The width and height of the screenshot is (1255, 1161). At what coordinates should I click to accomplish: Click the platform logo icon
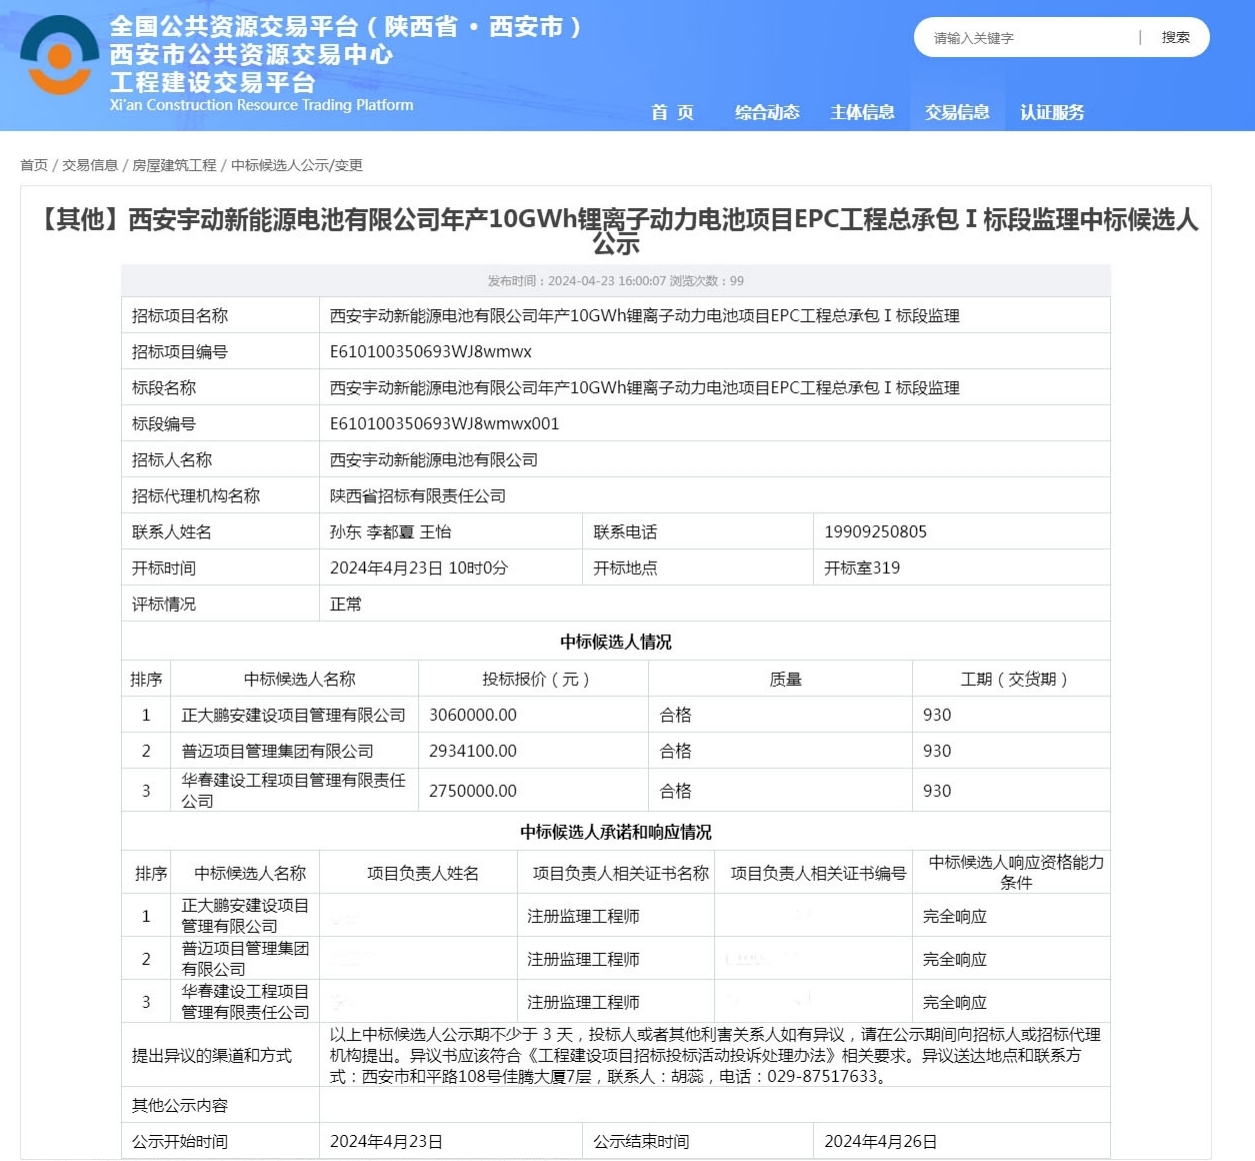(59, 56)
